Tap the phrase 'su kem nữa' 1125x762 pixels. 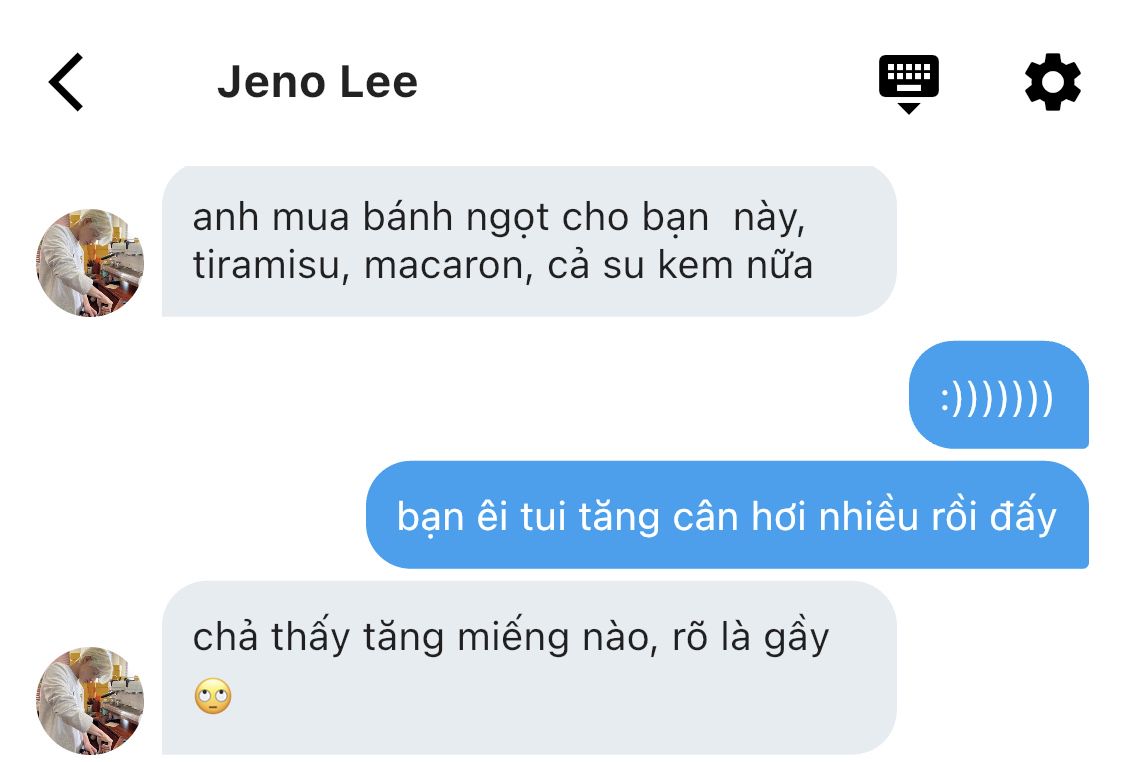pos(707,265)
